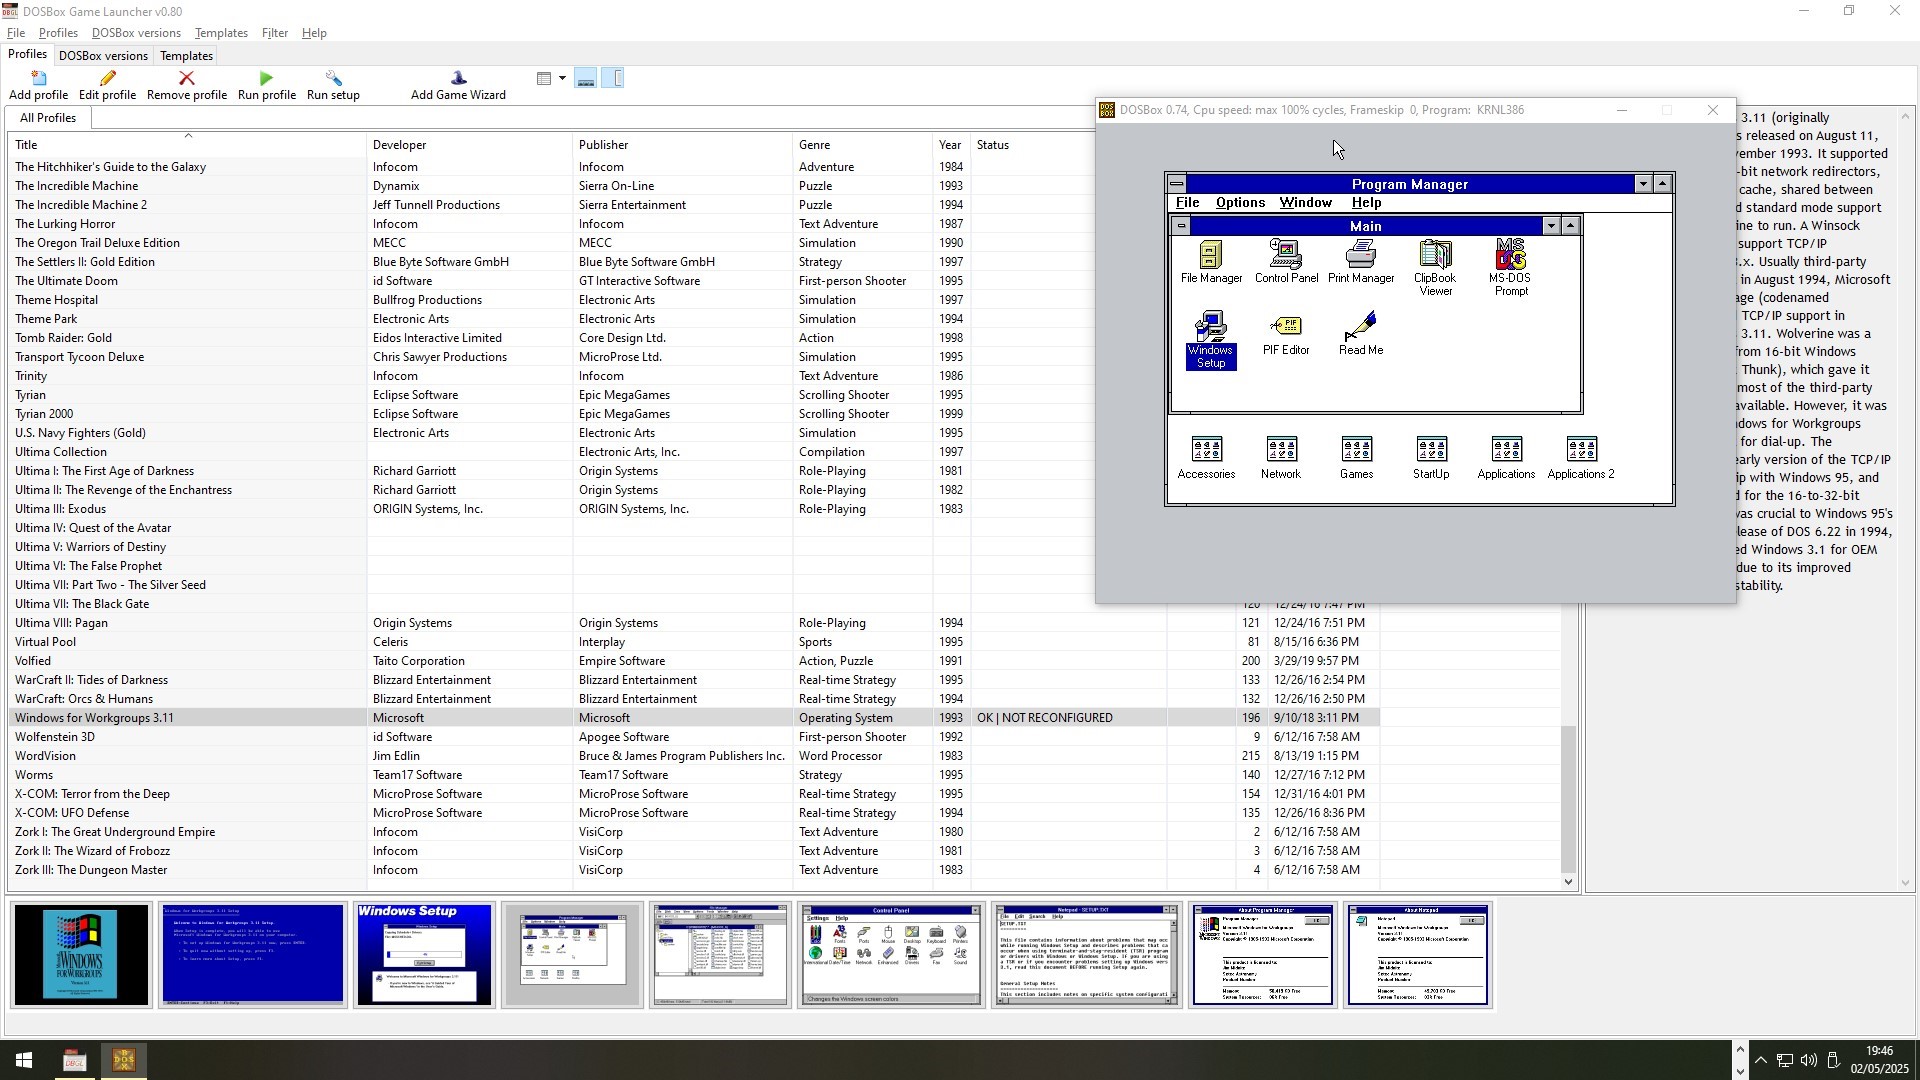Maximize Program Manager with up arrow
1920x1080 pixels.
[1662, 184]
